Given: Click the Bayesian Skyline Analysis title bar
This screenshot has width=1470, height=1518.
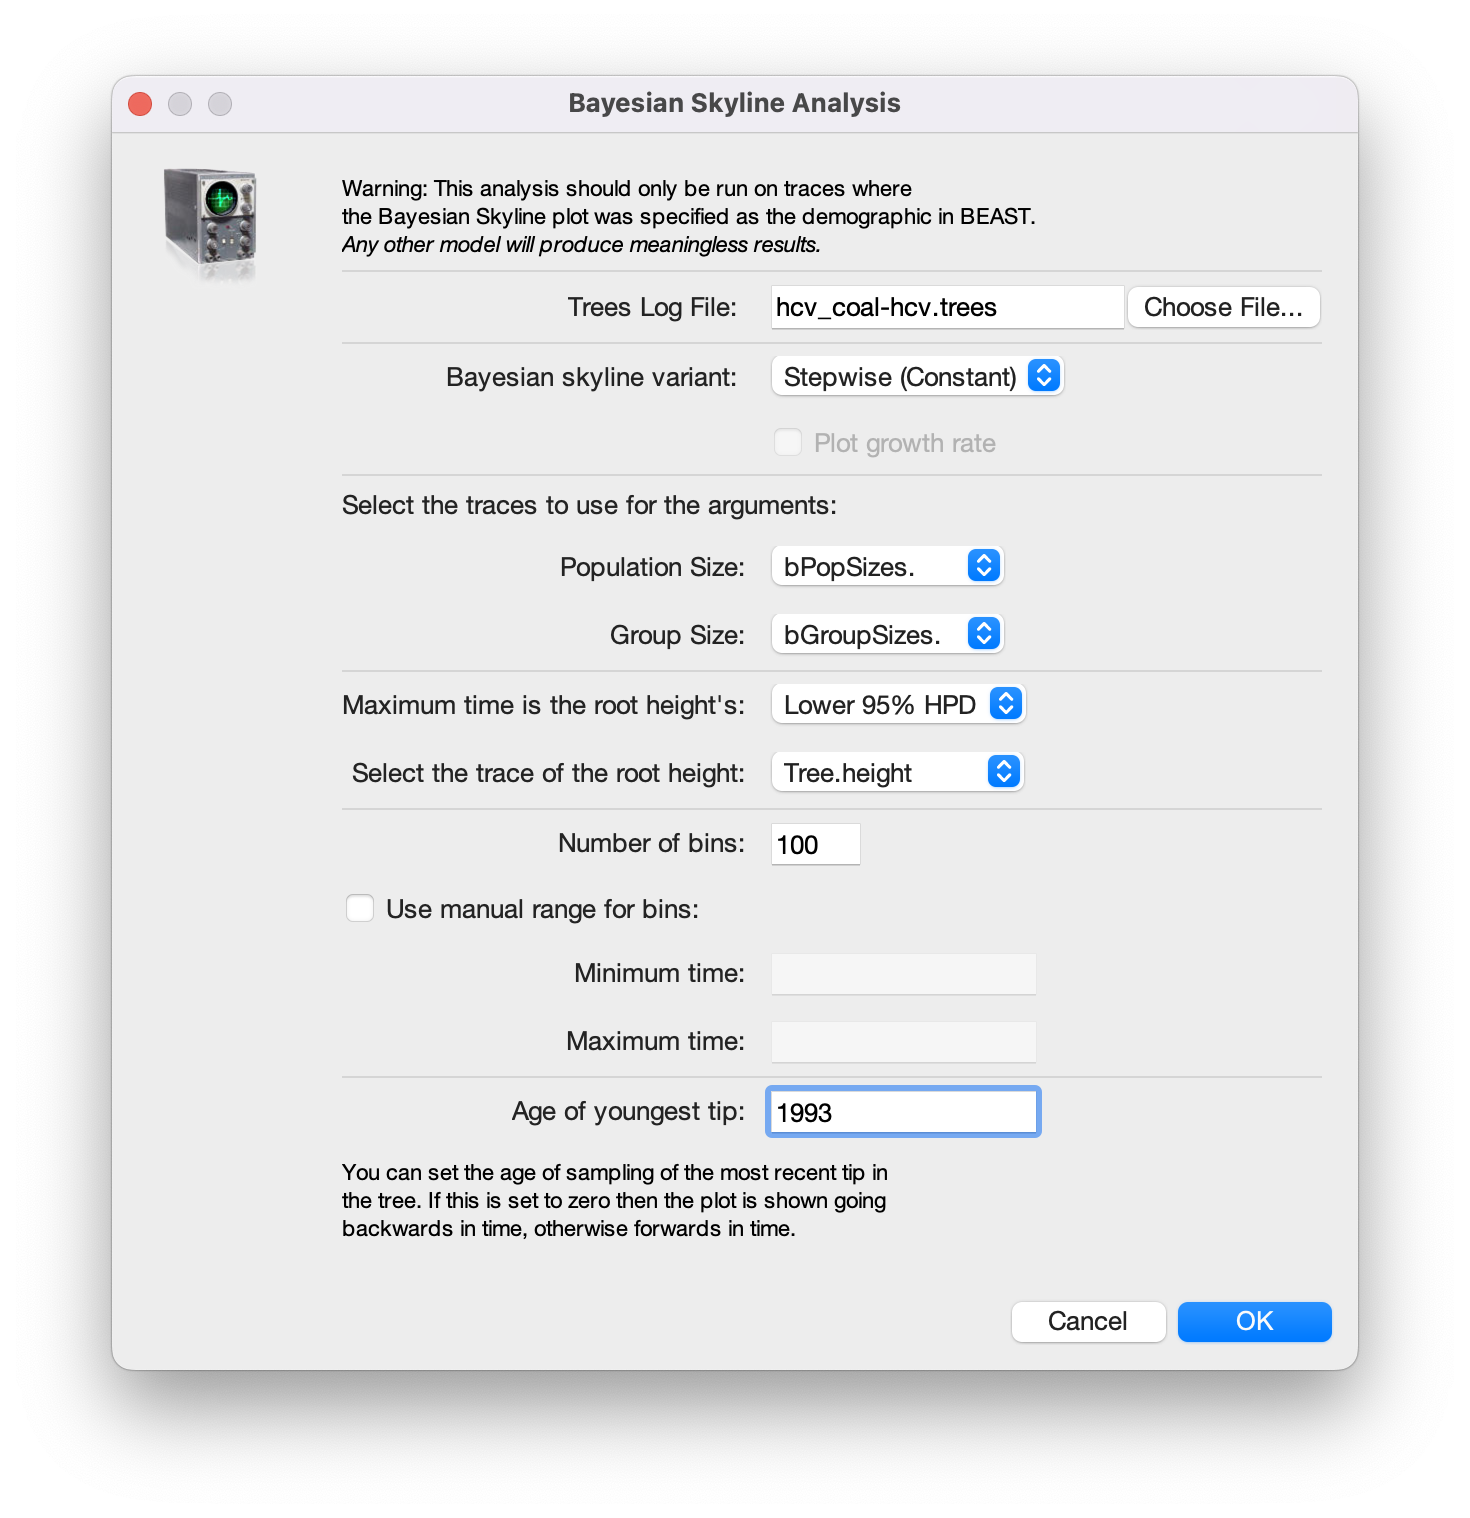Looking at the screenshot, I should click(734, 104).
